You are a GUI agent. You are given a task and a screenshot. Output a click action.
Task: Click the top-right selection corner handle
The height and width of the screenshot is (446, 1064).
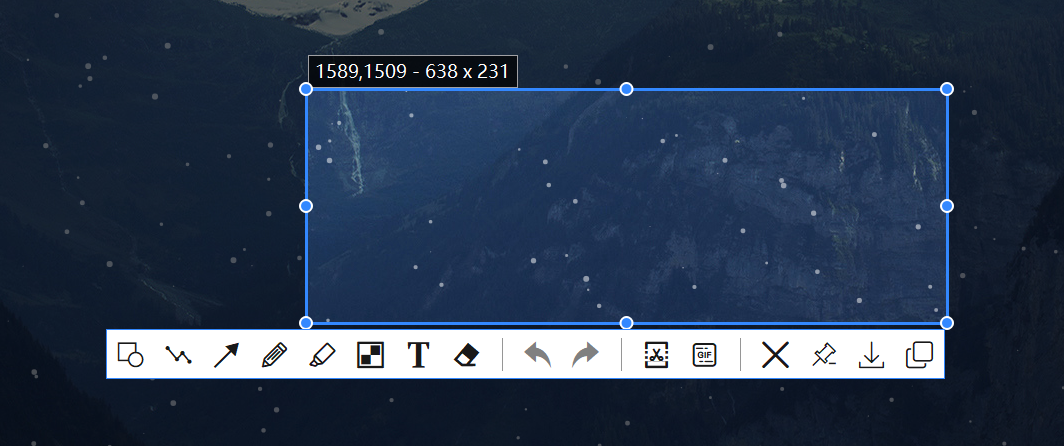(x=947, y=89)
